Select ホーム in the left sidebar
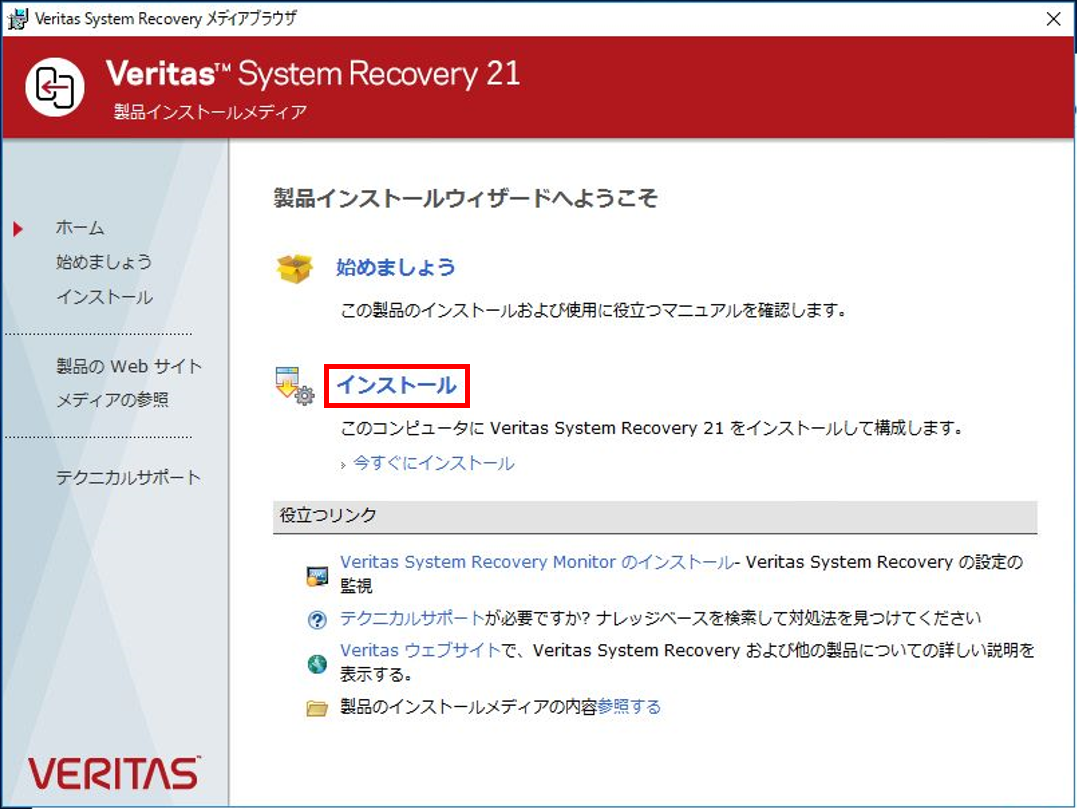1077x809 pixels. [80, 228]
